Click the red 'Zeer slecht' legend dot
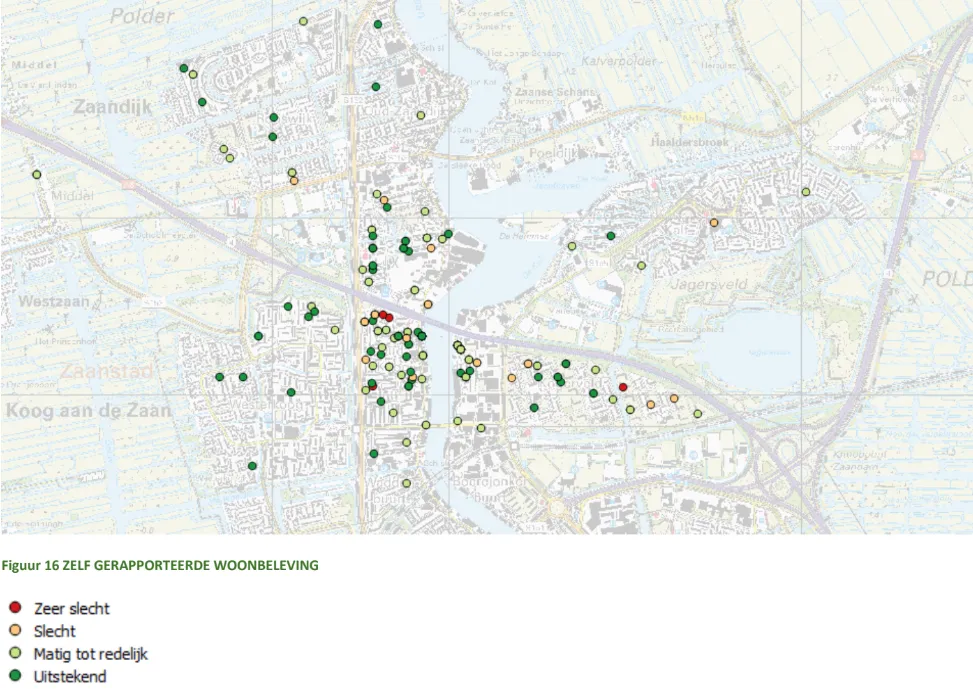Viewport: 973px width, 689px height. [15, 608]
